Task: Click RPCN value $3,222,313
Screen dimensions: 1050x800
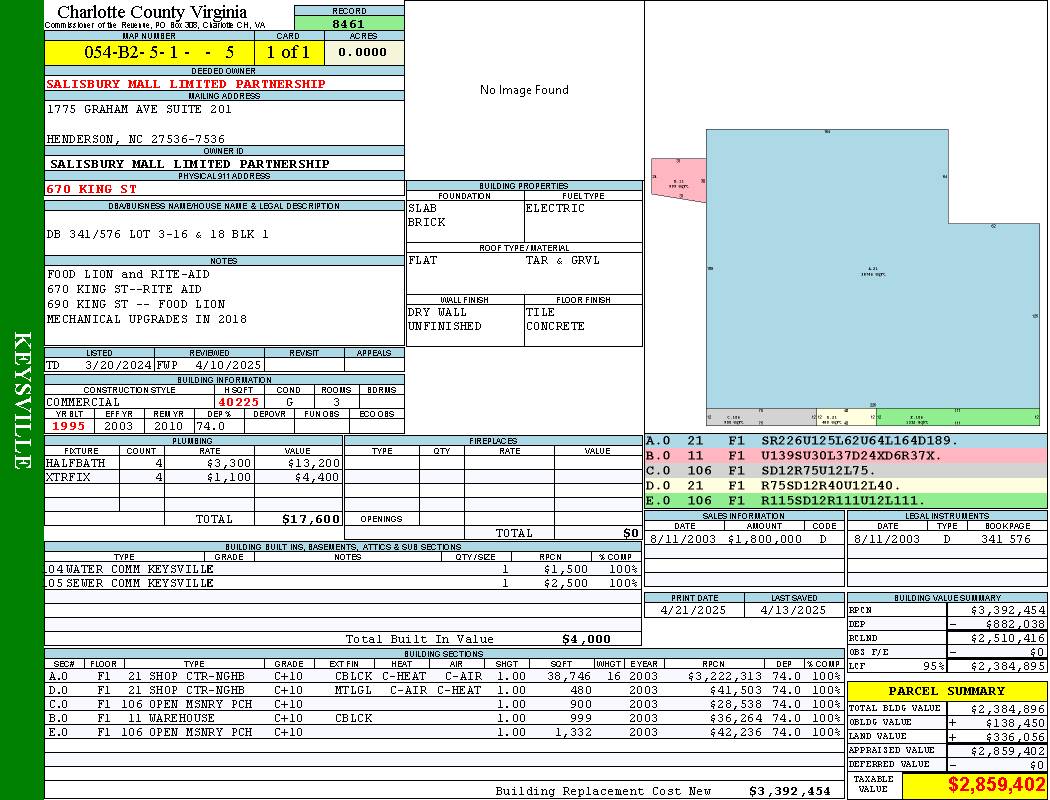Action: [725, 676]
